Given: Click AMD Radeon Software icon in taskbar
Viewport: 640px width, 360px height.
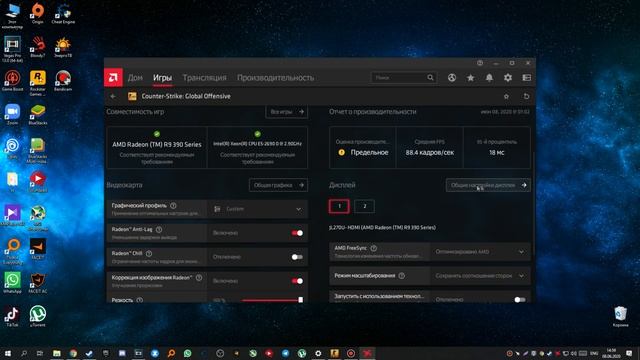Looking at the screenshot, I should click(367, 353).
